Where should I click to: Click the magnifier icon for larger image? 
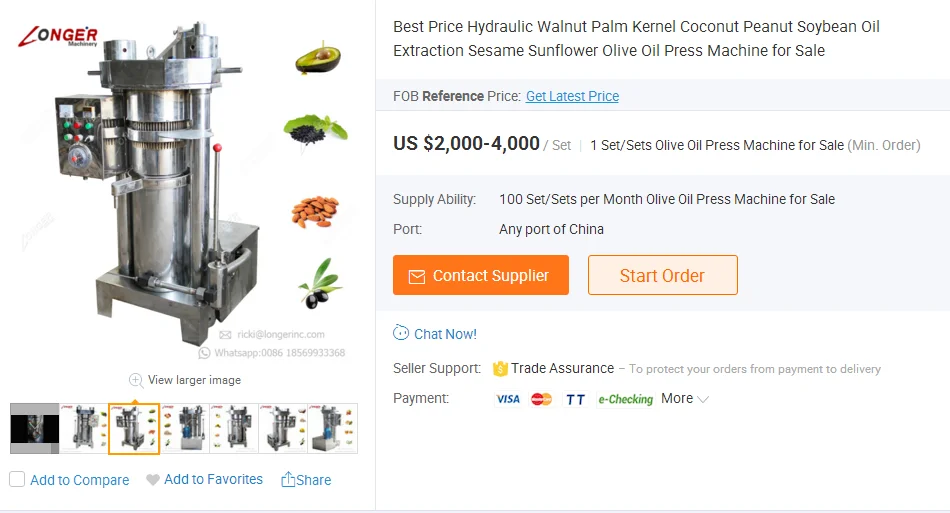(136, 380)
